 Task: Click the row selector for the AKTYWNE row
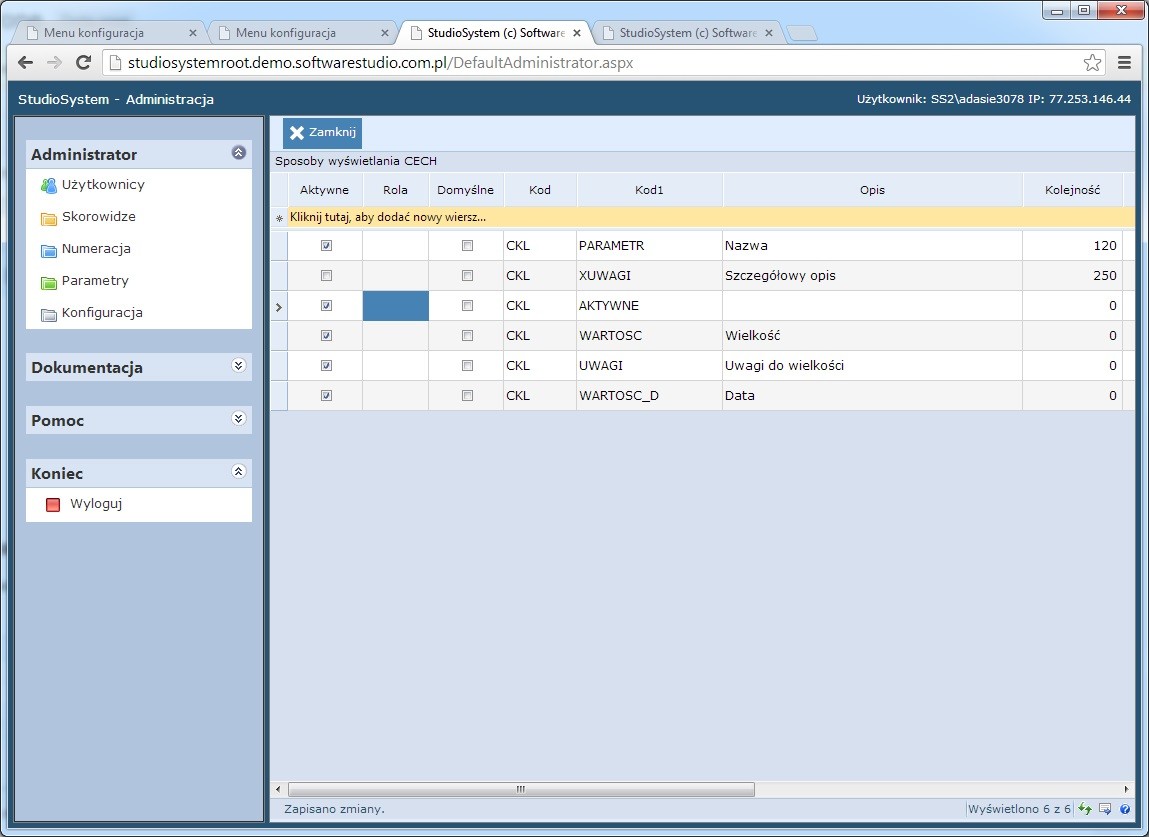tap(279, 306)
